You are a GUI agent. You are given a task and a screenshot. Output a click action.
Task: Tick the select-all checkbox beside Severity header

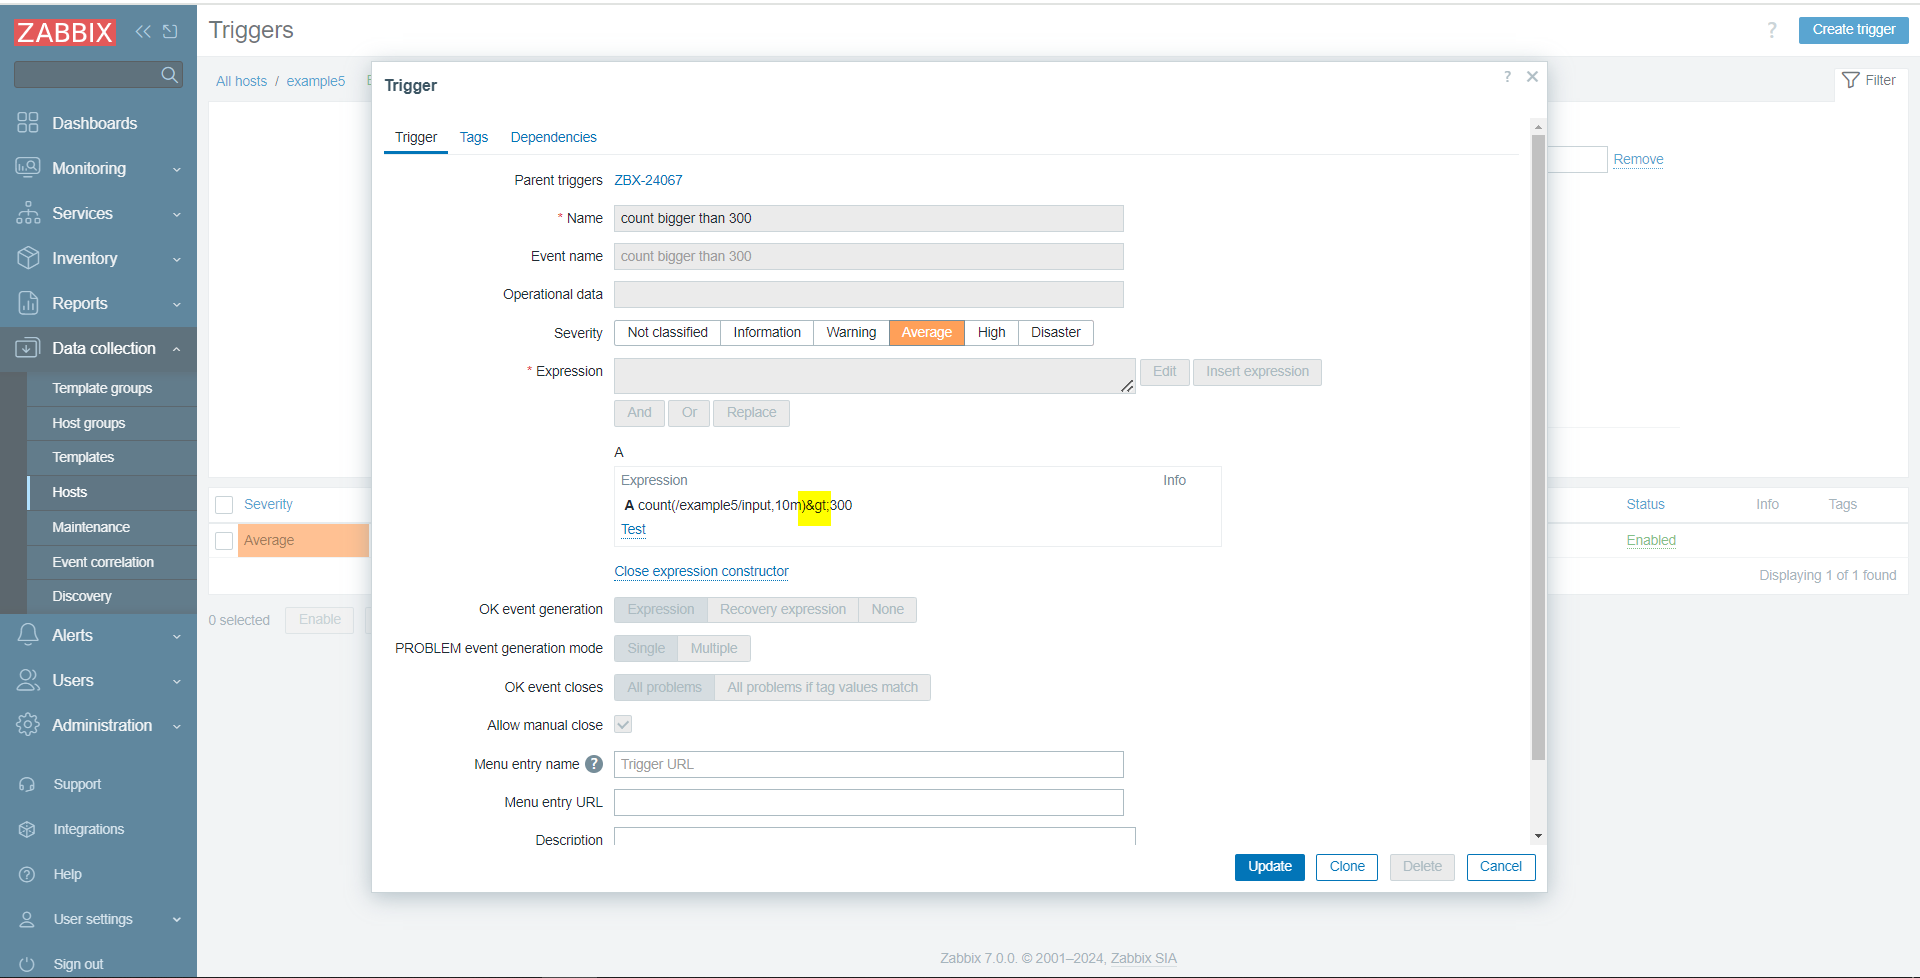pos(224,505)
